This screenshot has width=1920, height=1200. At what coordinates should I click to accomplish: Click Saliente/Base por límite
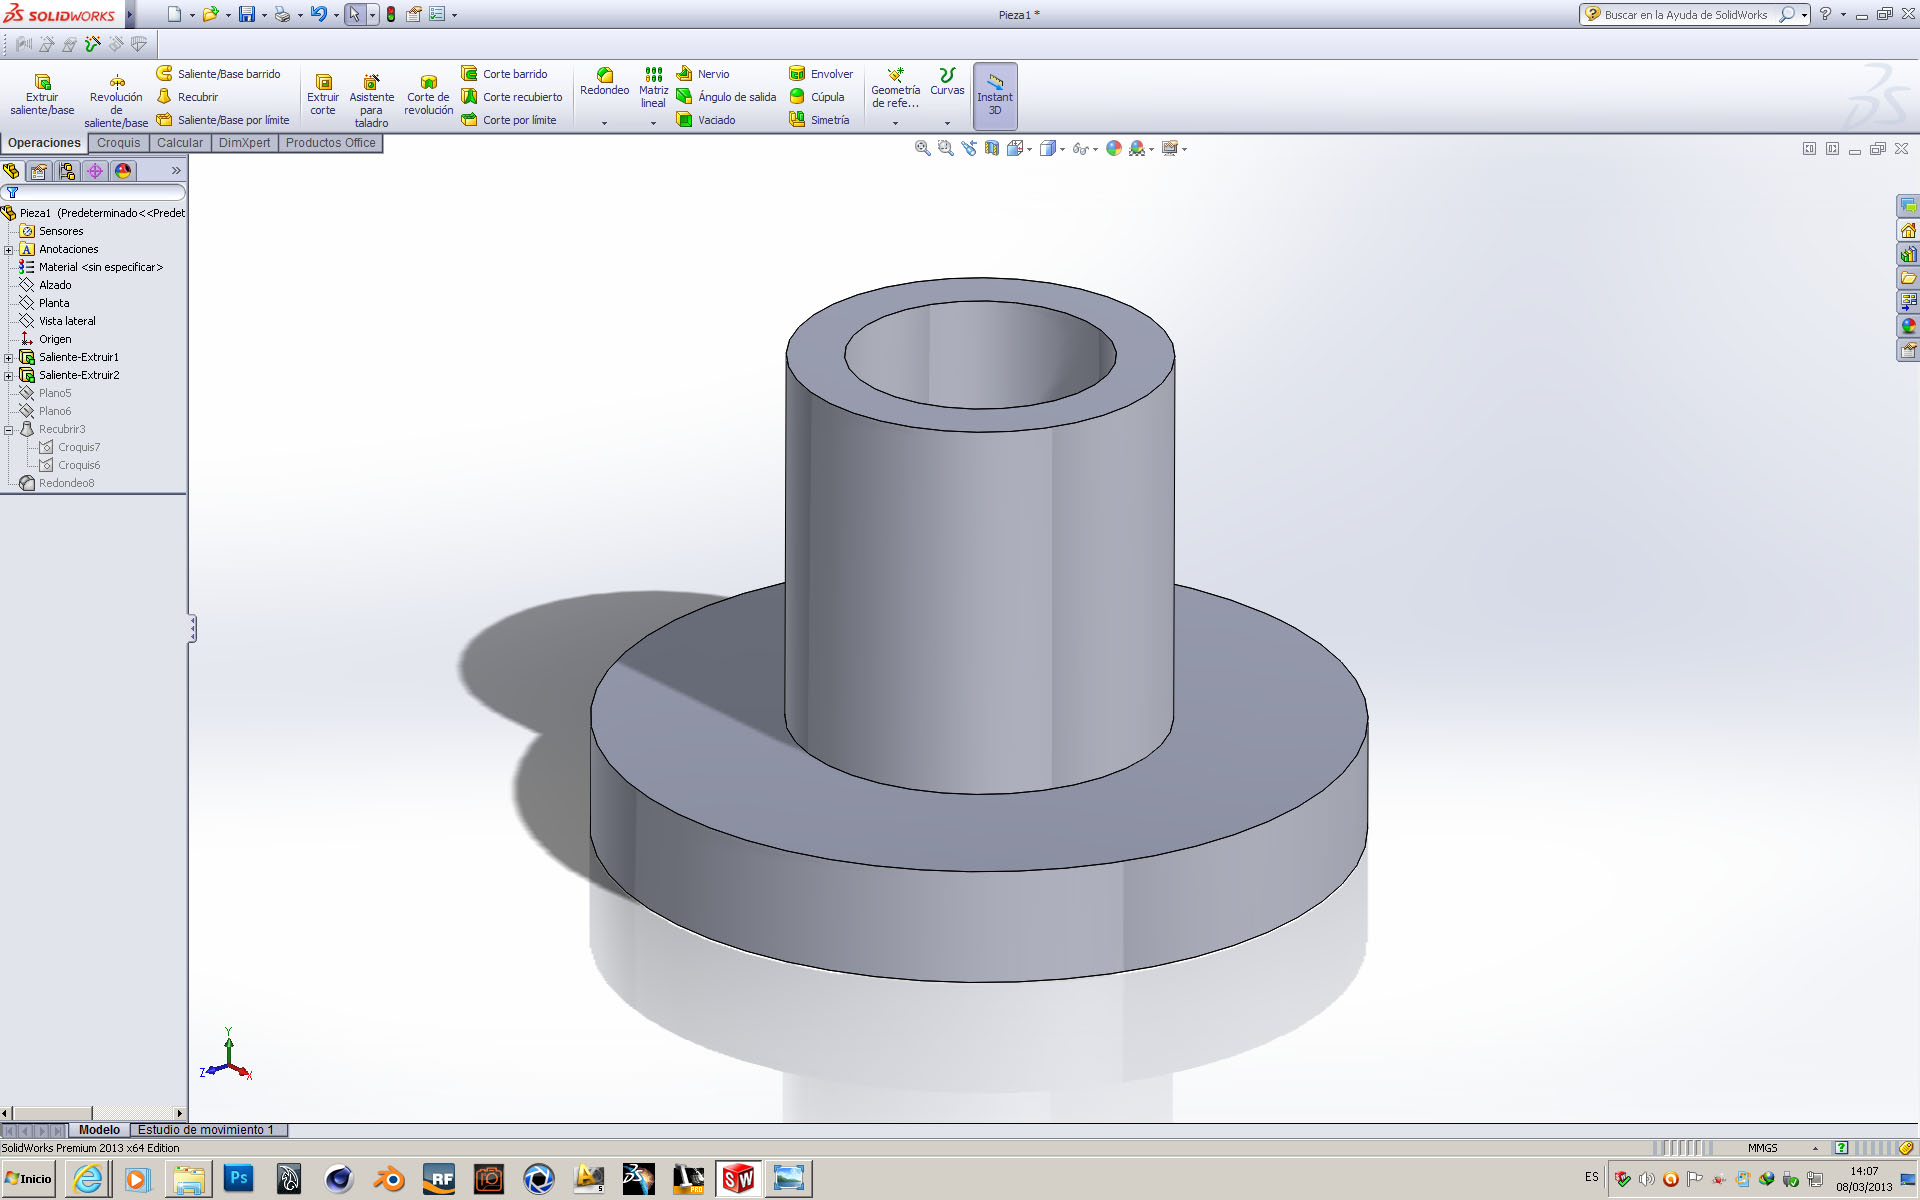click(x=223, y=120)
